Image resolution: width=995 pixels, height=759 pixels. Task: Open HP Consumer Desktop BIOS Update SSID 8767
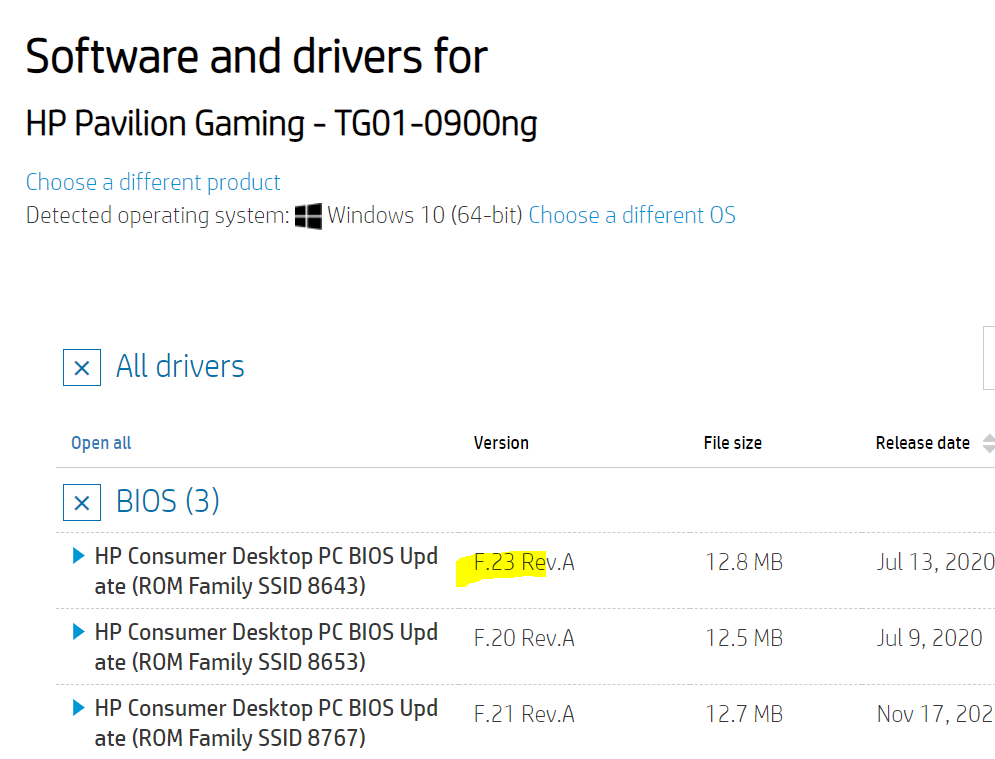tap(266, 723)
